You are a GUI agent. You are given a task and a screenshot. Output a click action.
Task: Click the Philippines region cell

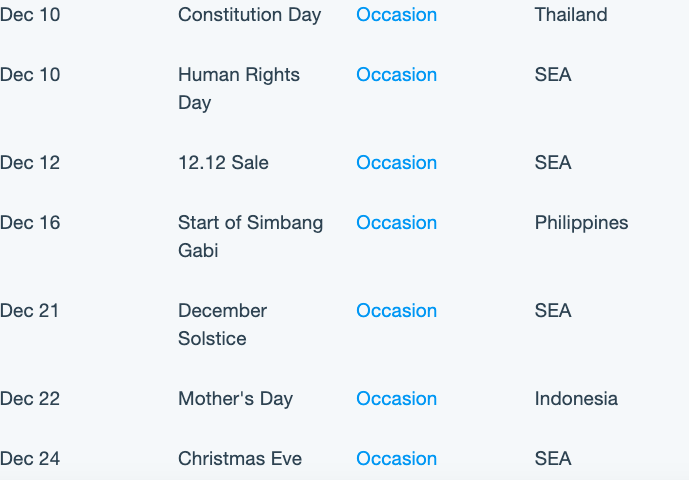click(x=581, y=223)
